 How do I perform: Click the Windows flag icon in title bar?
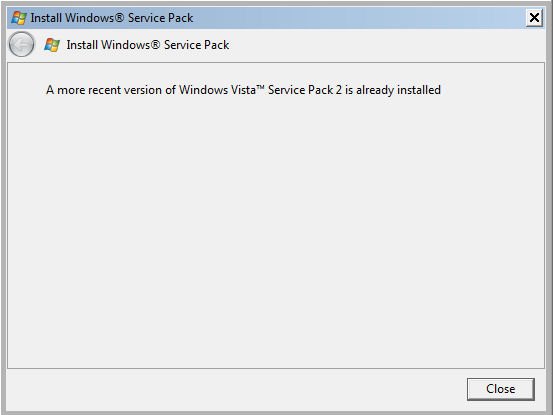(x=19, y=18)
